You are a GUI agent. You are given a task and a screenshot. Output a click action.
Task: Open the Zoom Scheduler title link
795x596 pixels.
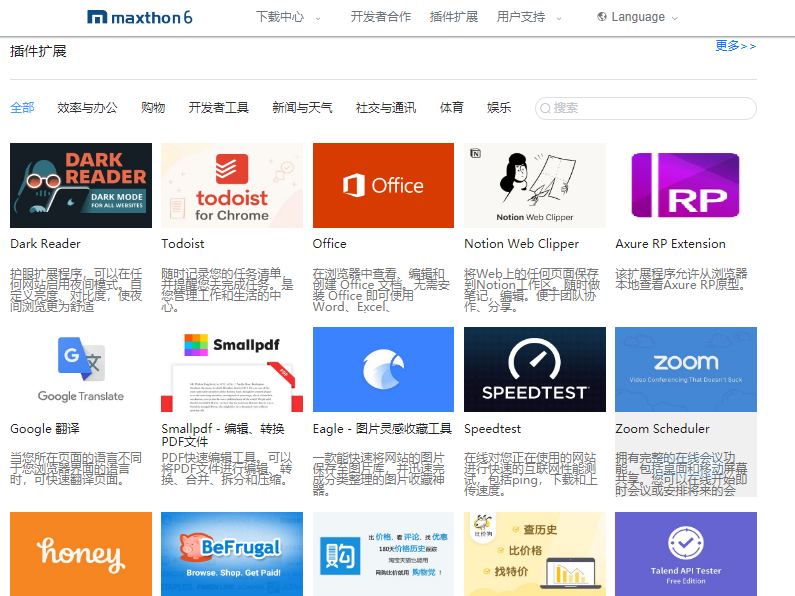[x=662, y=429]
